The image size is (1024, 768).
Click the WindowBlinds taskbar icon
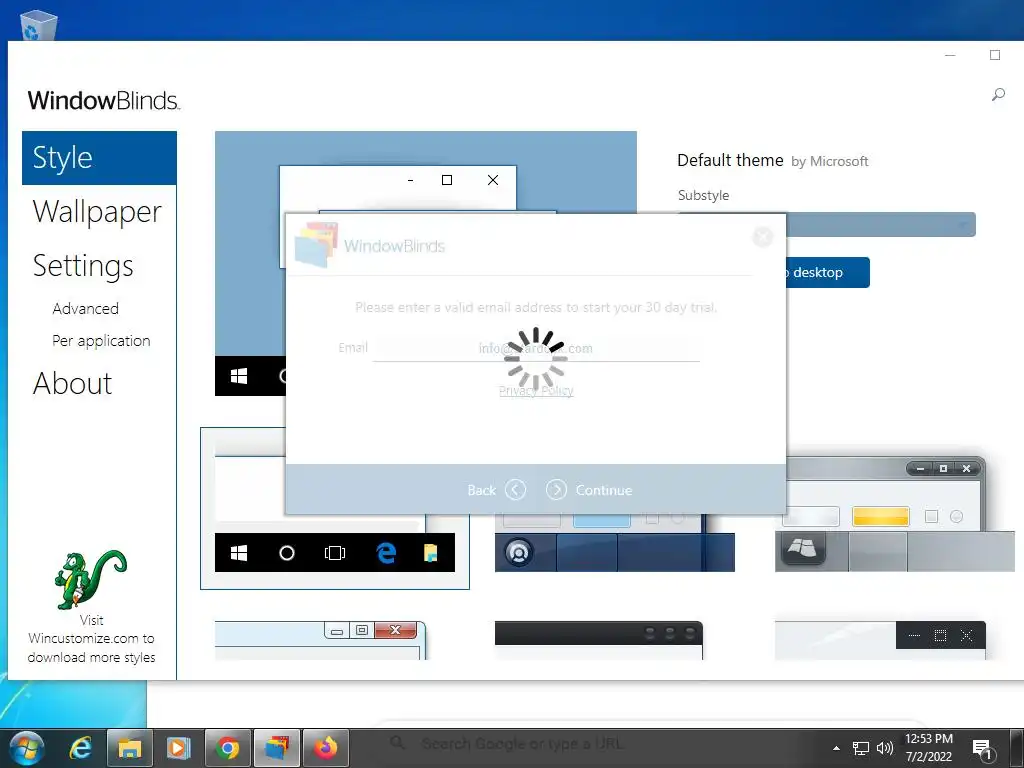click(x=277, y=748)
